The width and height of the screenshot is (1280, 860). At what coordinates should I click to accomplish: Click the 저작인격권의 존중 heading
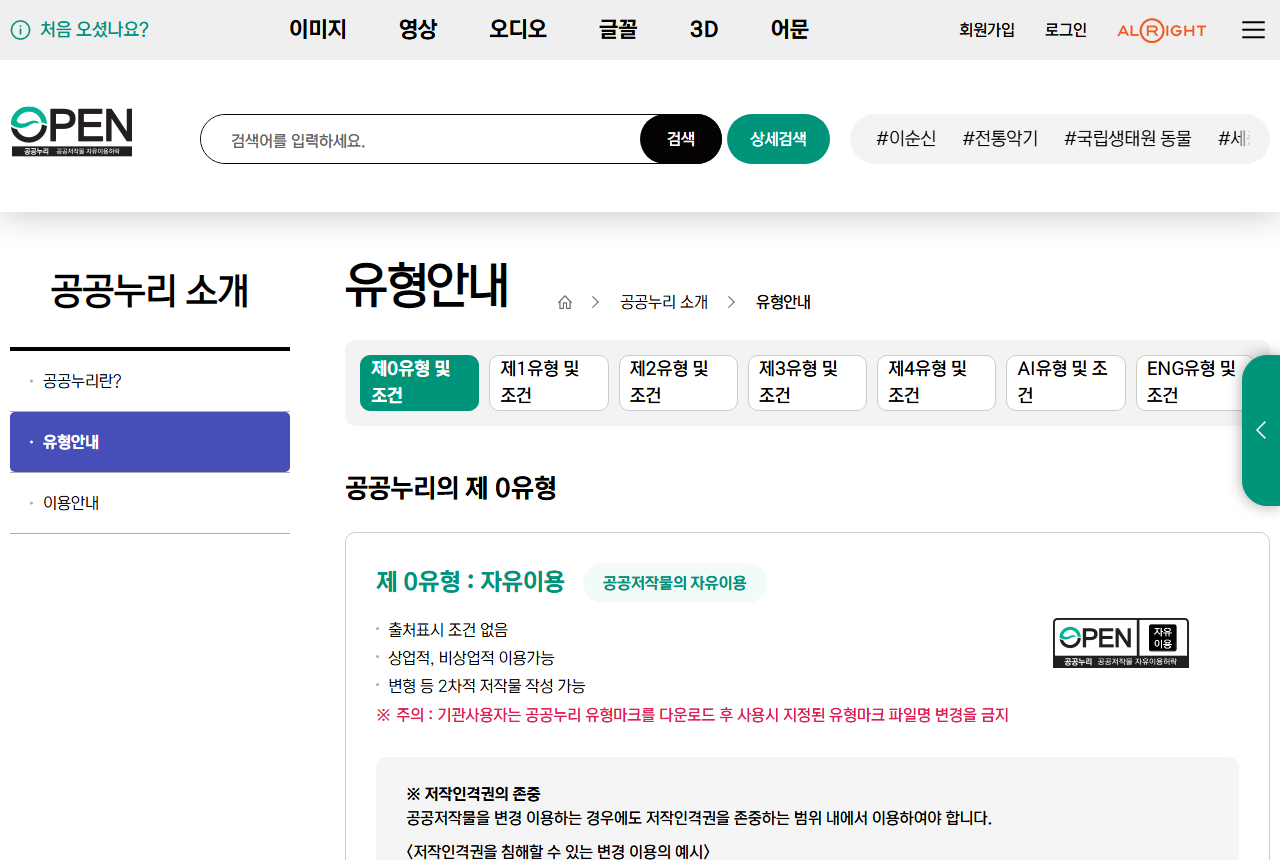(473, 794)
